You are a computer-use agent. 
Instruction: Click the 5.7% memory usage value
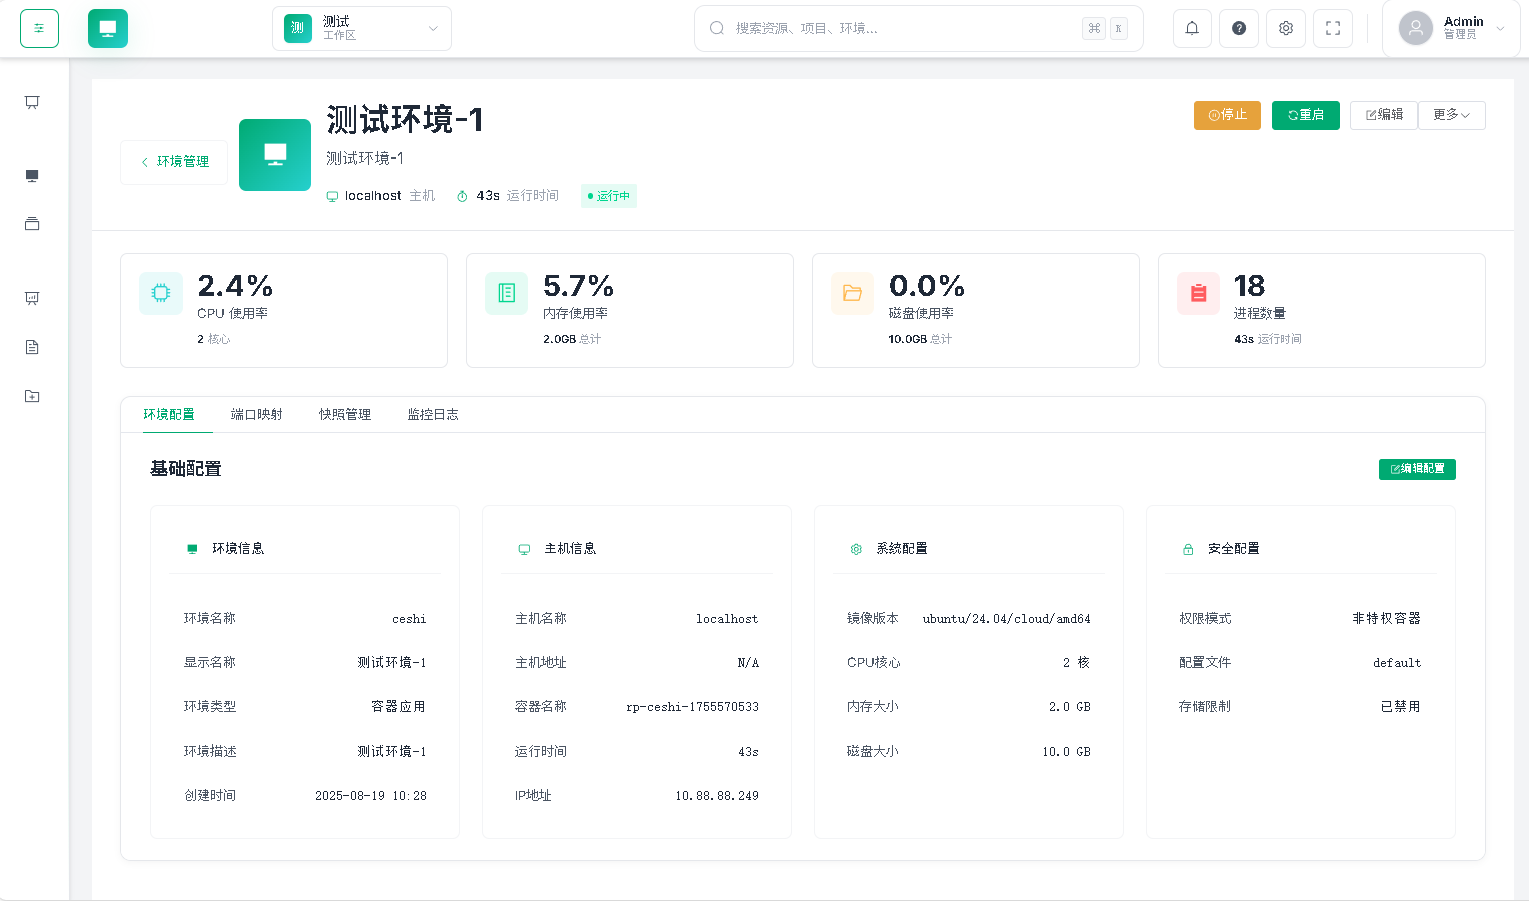point(578,286)
